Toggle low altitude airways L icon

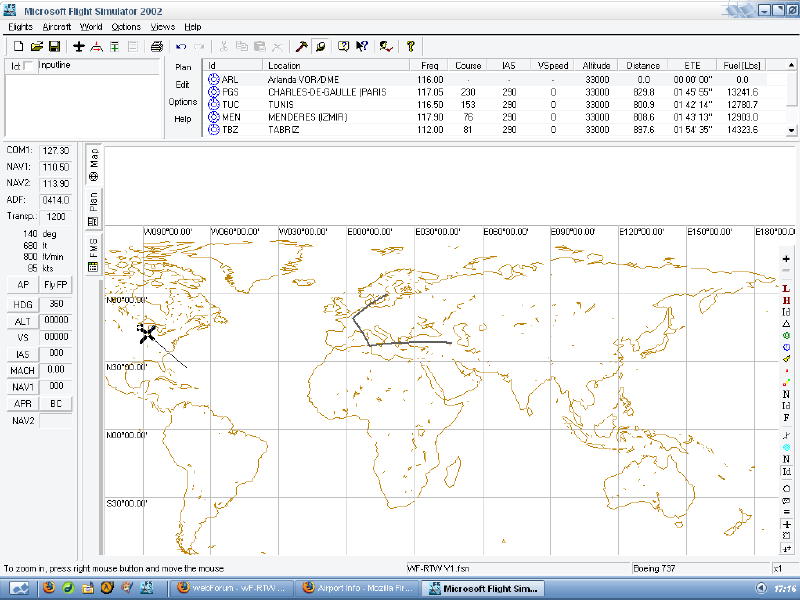[x=786, y=289]
